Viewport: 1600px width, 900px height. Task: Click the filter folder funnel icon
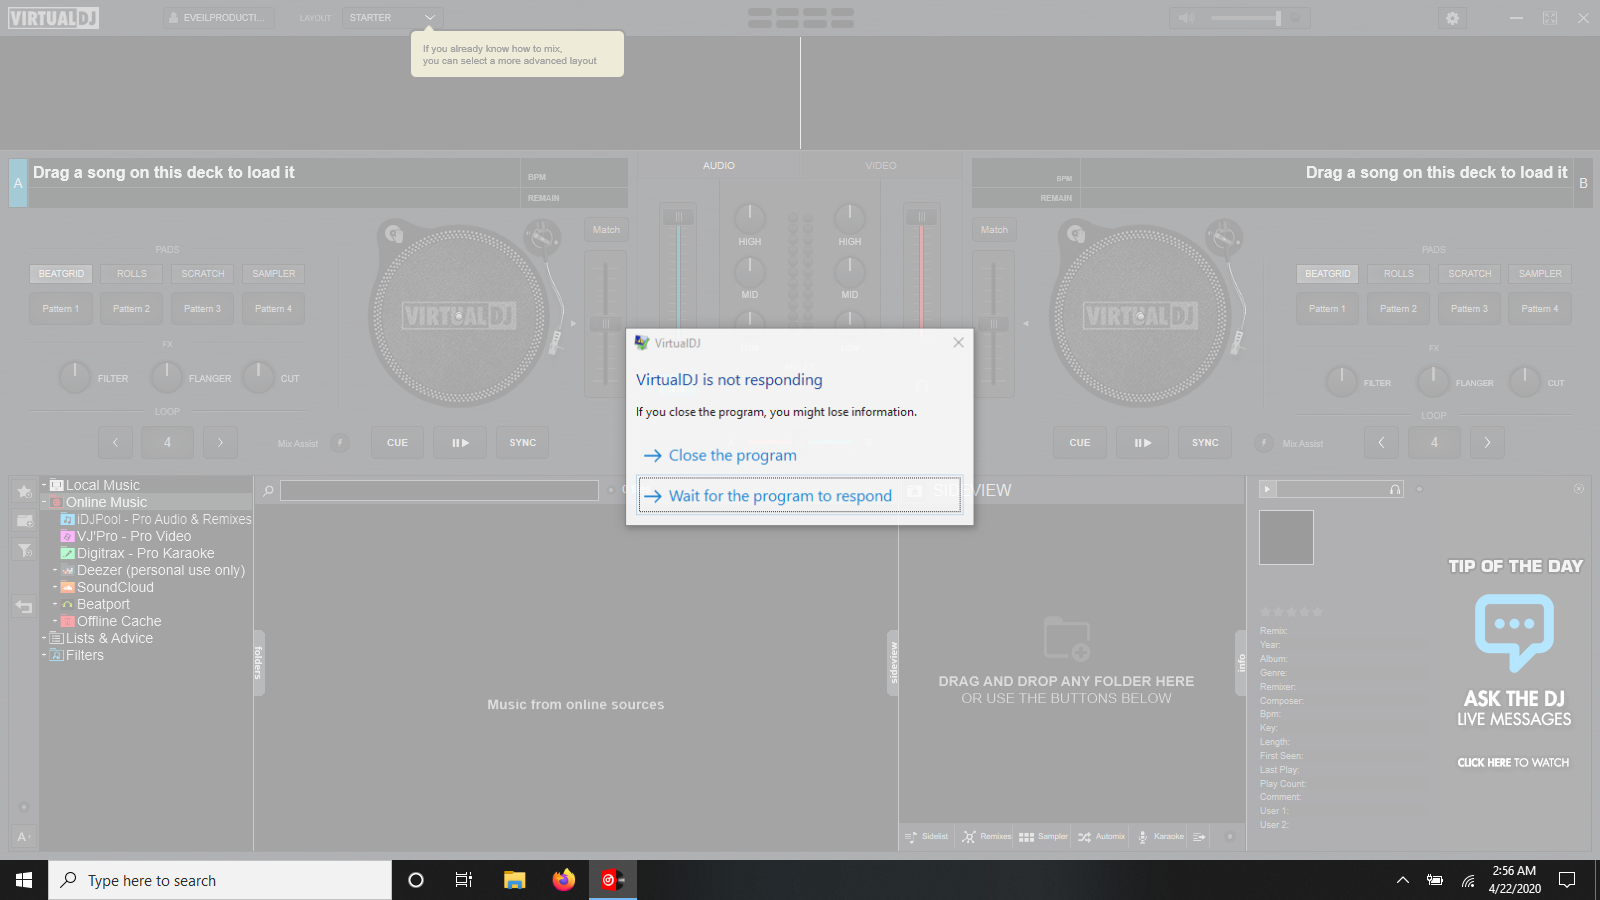tap(24, 551)
